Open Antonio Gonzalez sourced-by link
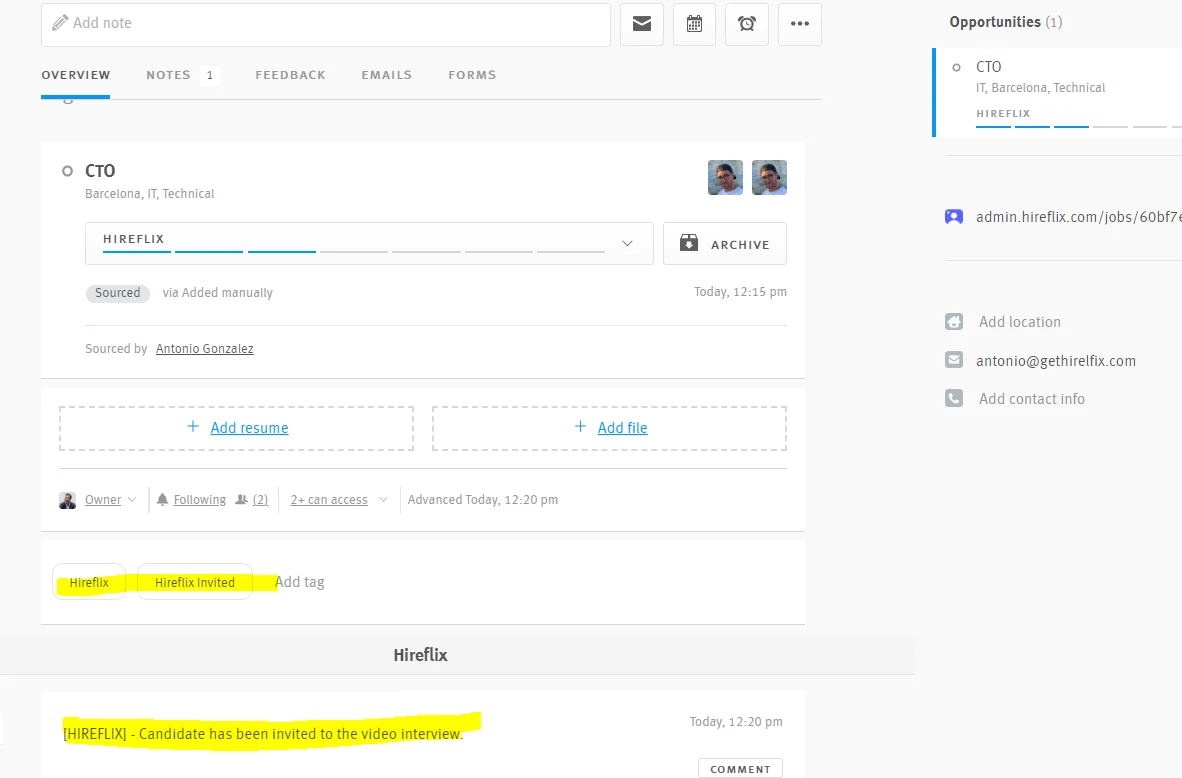1182x778 pixels. coord(204,348)
